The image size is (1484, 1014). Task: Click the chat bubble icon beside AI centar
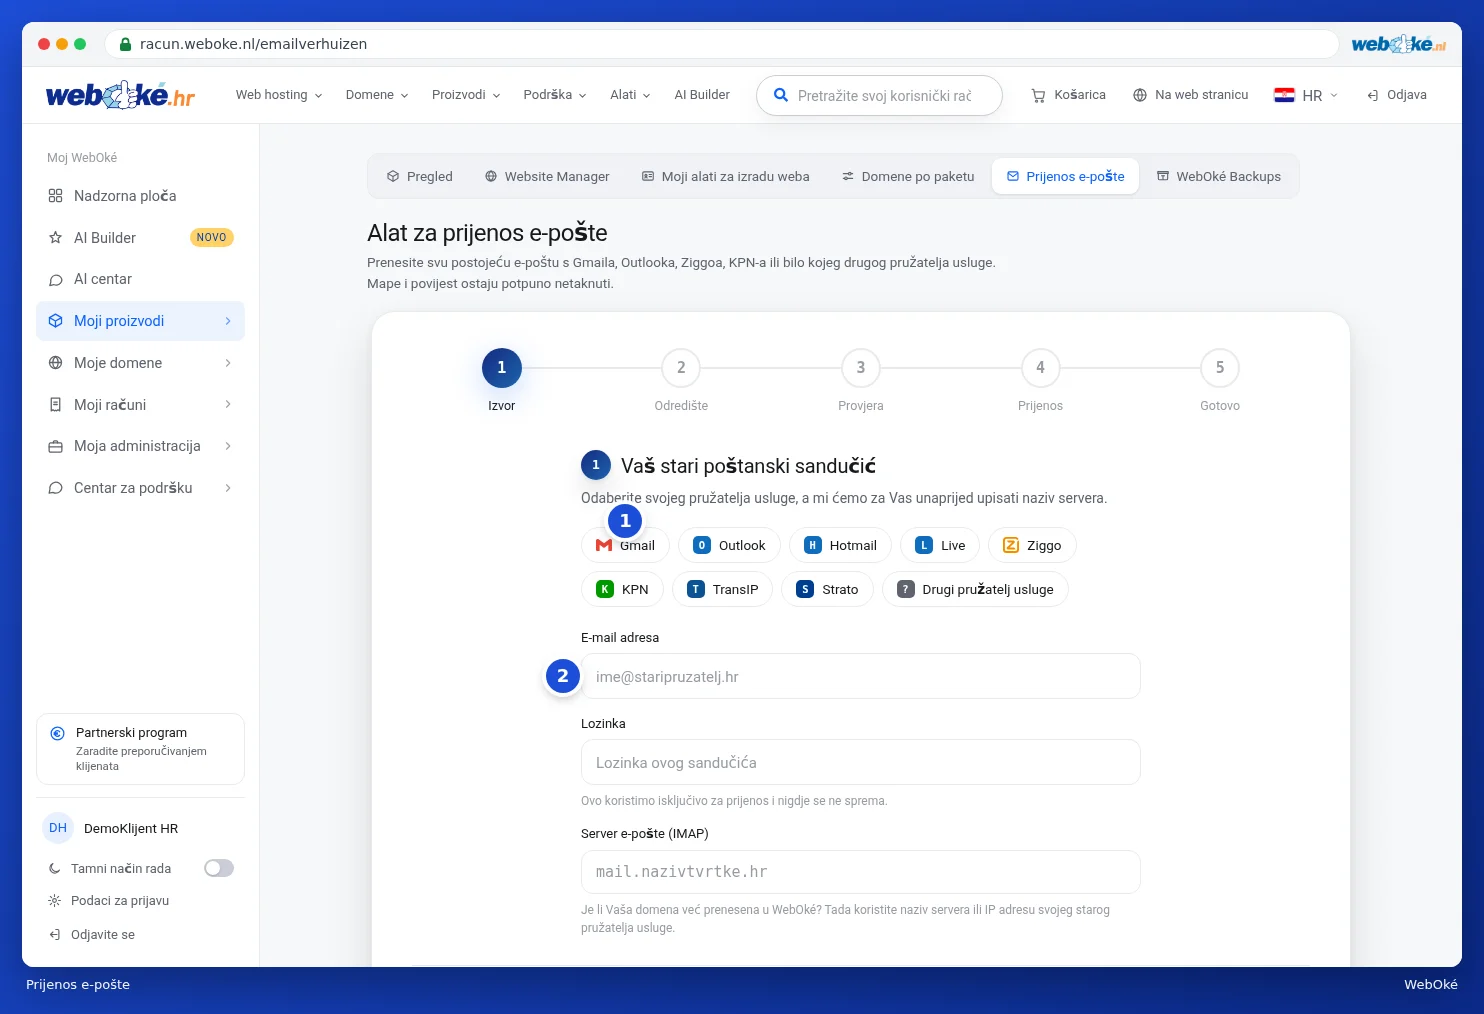tap(55, 279)
